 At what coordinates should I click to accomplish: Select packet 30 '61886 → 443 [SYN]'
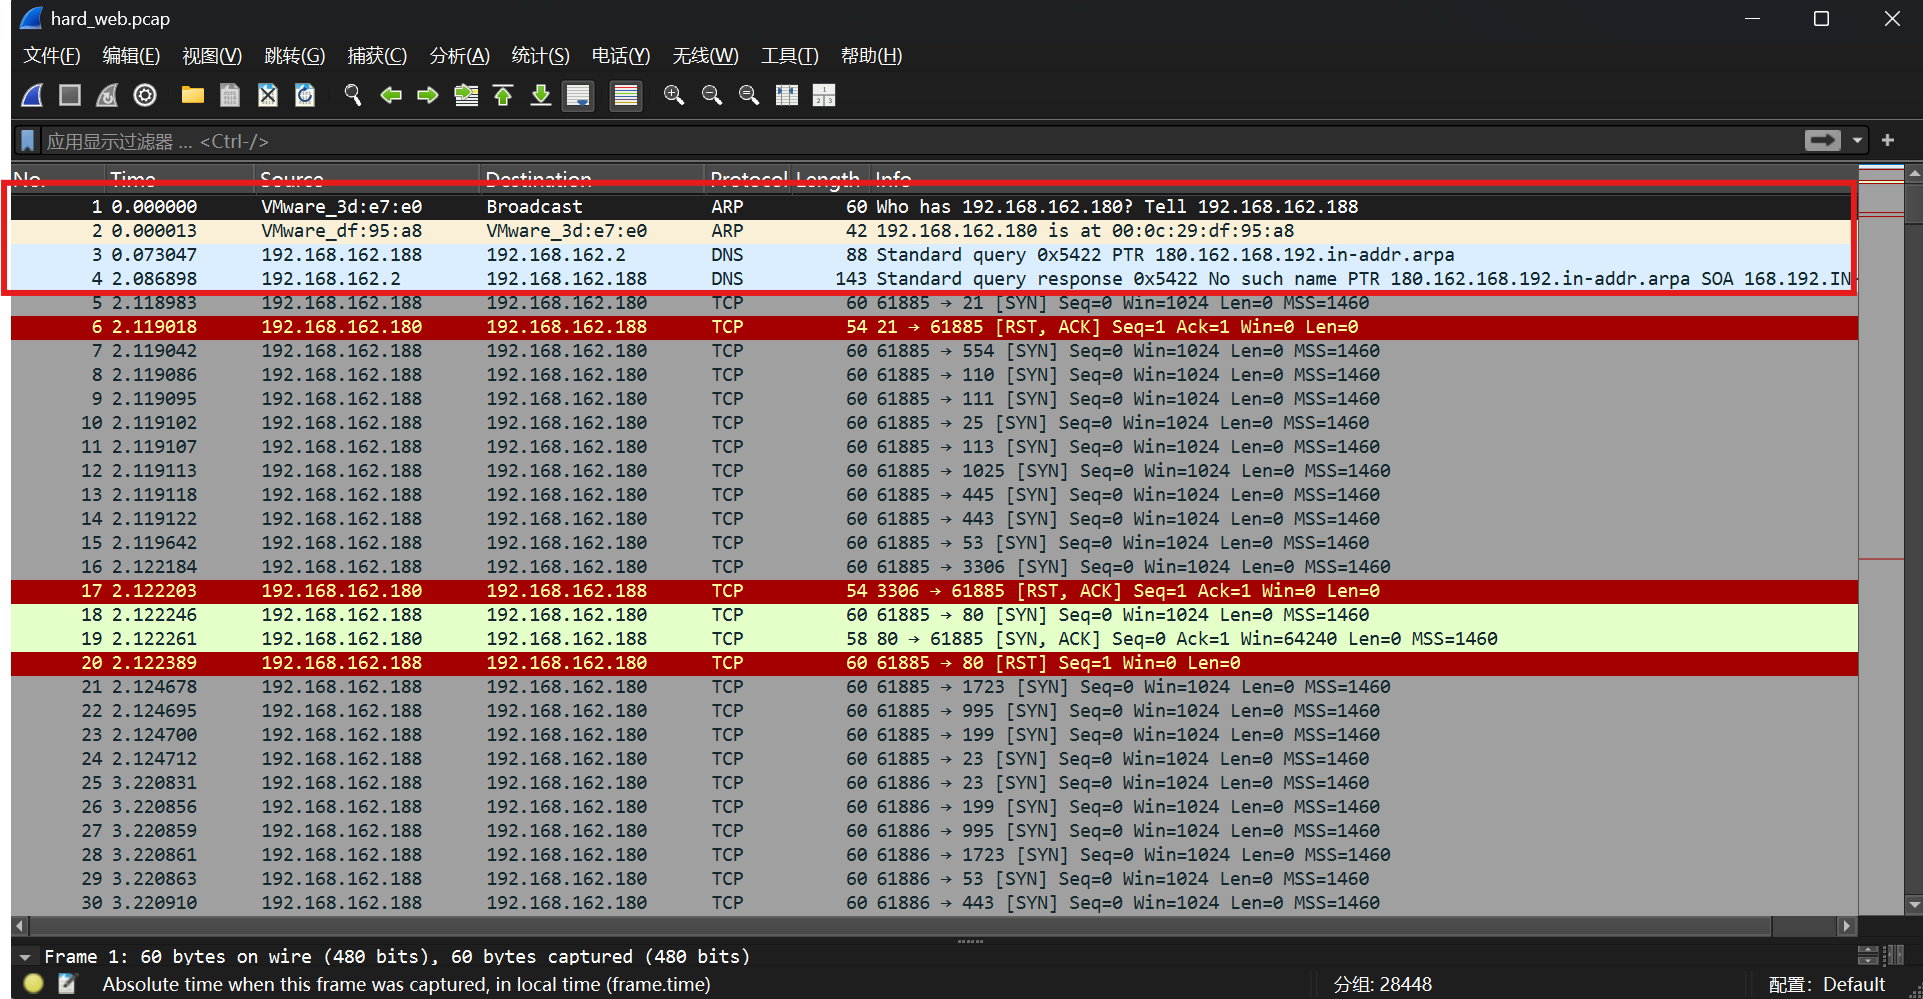(934, 903)
